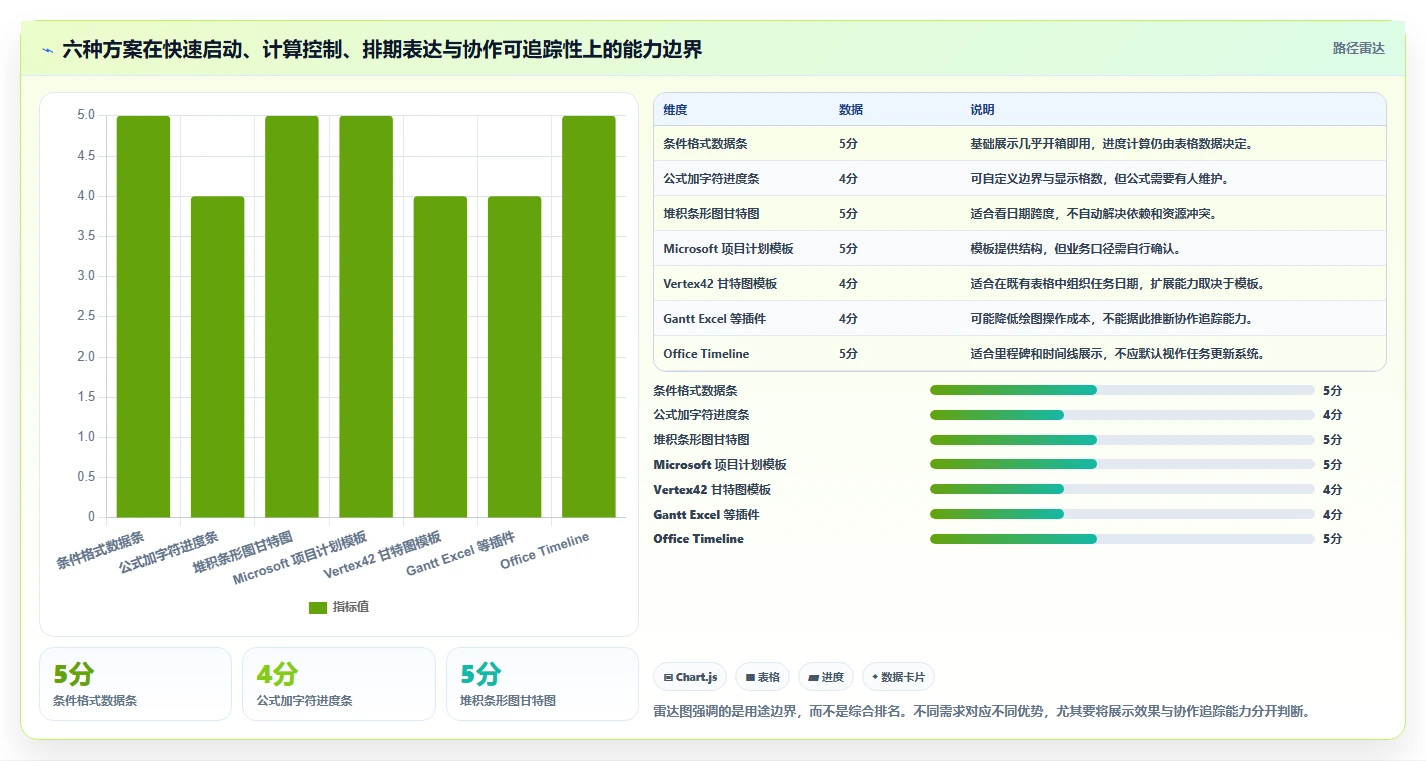Click Microsoft 项目计划模板 in the table
1426x761 pixels.
tap(728, 249)
